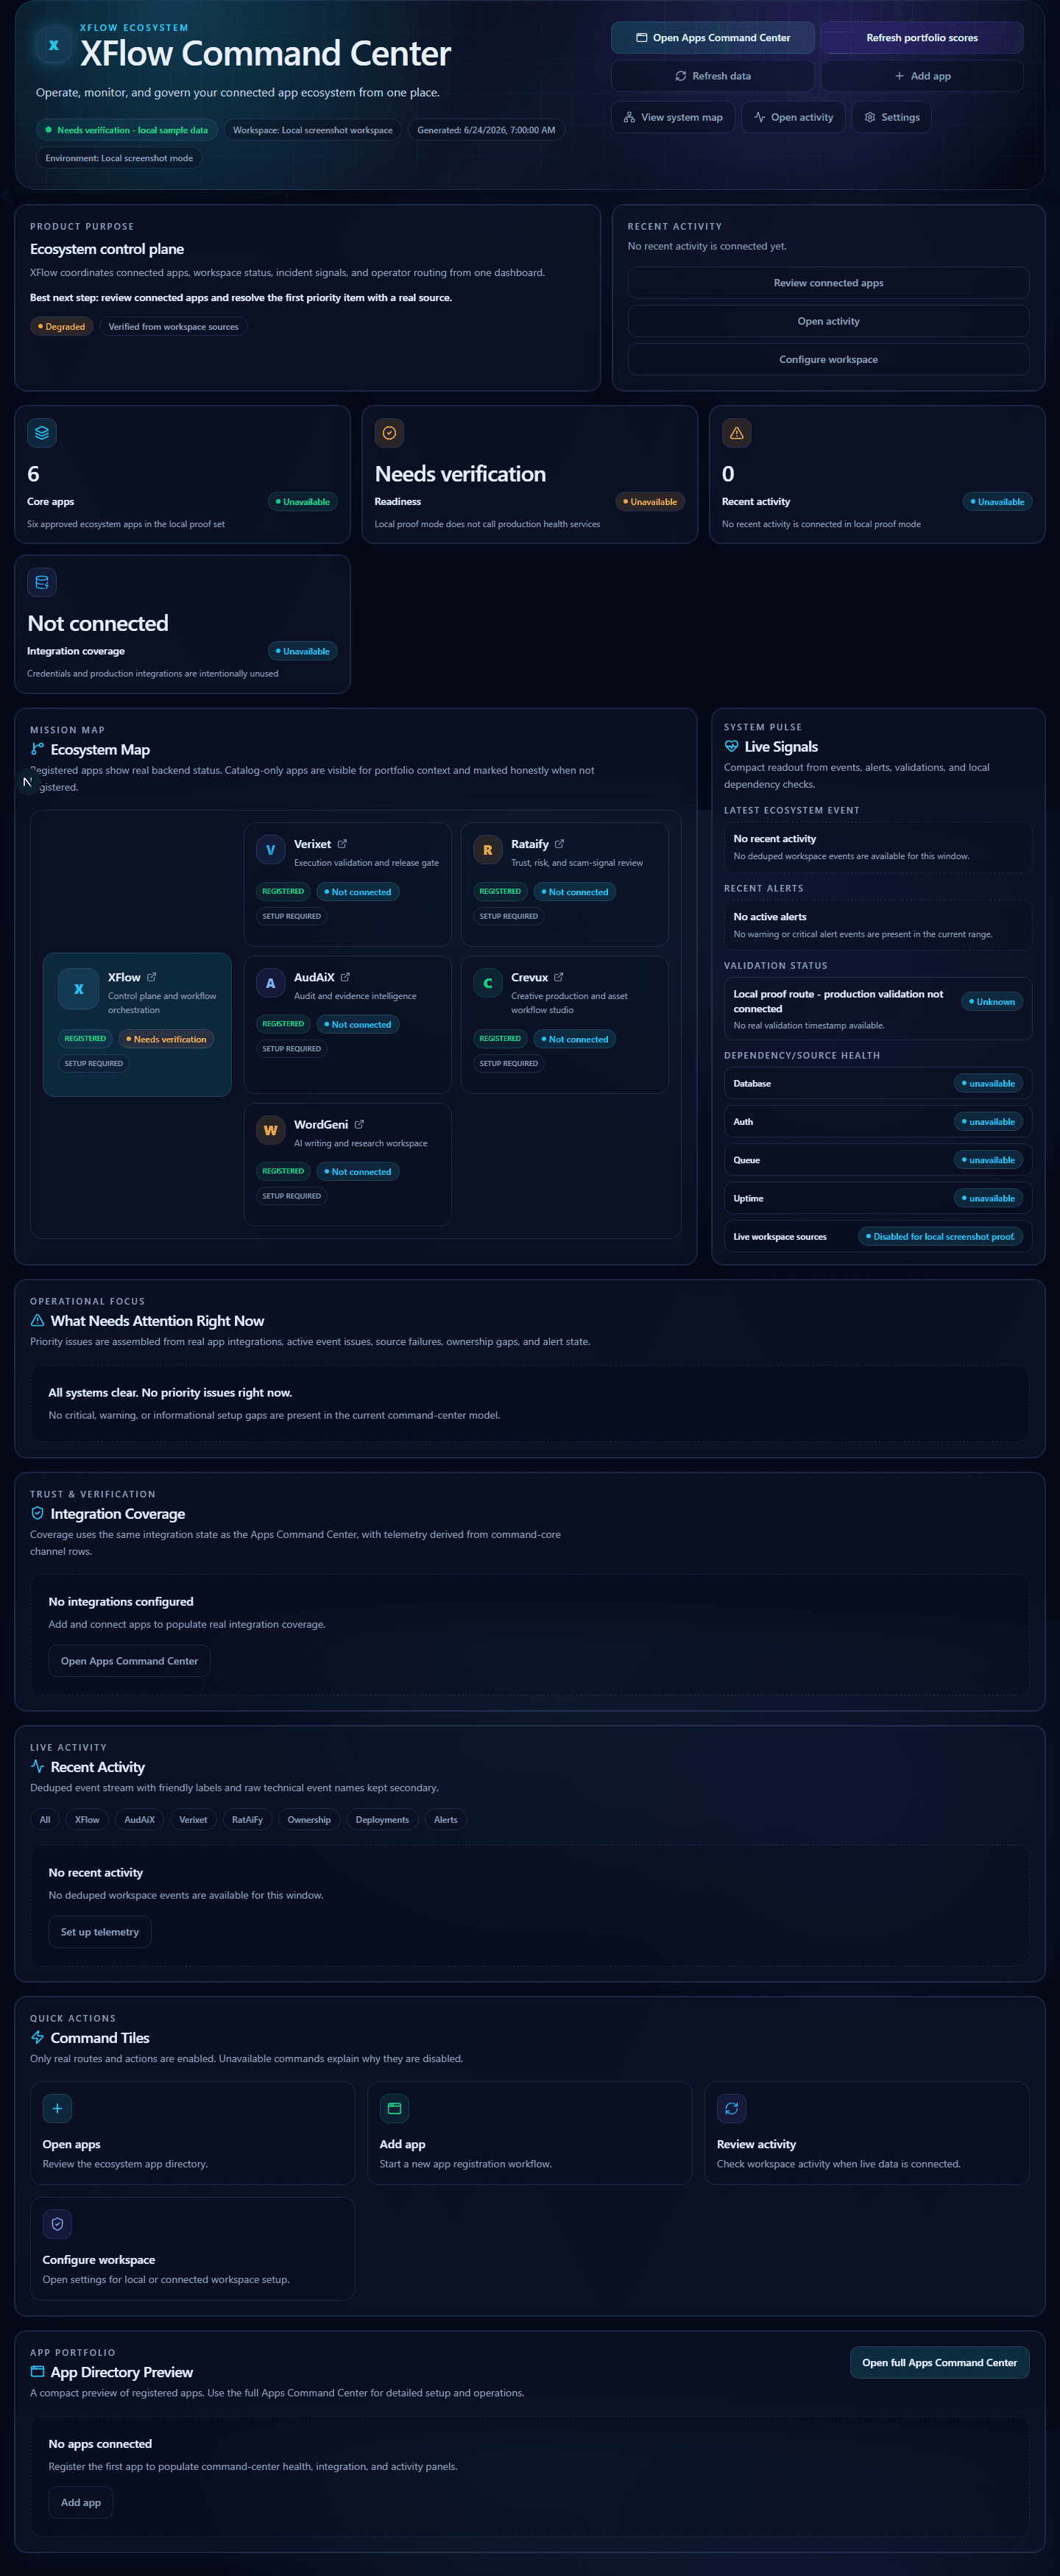Filter recent activity by AudAiX
The image size is (1060, 2576).
click(139, 1820)
